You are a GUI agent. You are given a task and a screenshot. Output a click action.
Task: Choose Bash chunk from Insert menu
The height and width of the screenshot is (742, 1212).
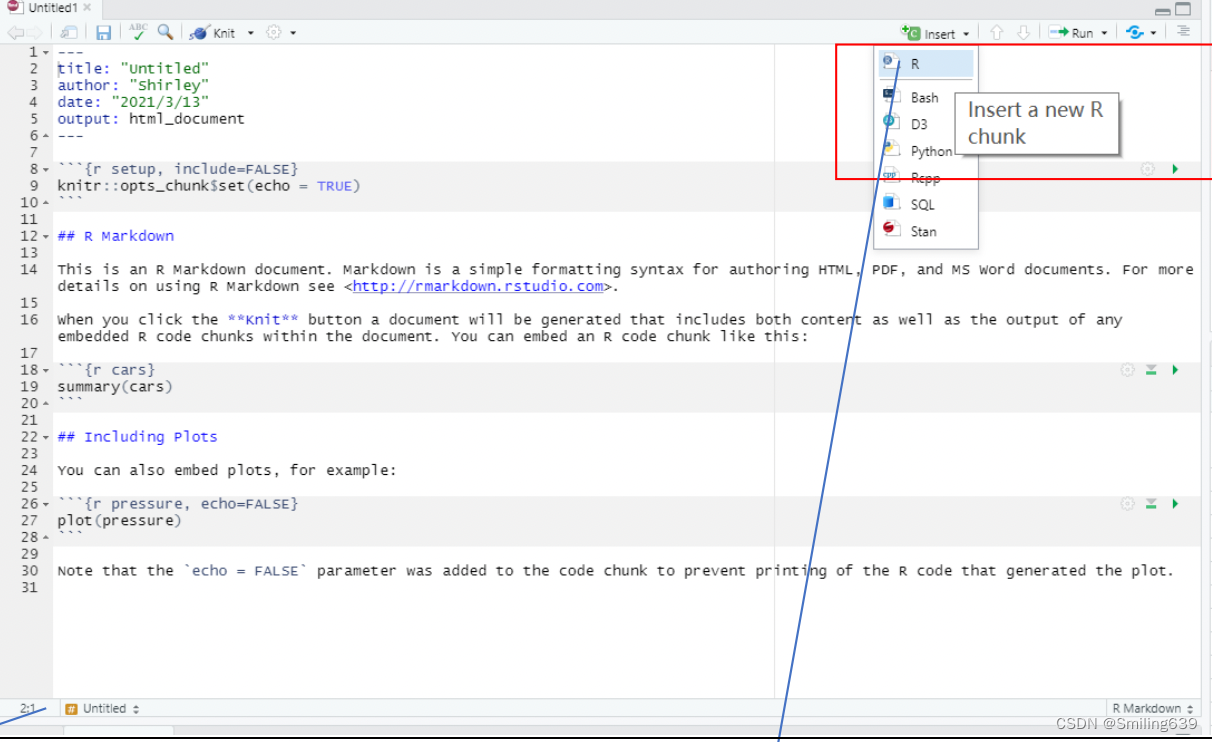point(926,97)
